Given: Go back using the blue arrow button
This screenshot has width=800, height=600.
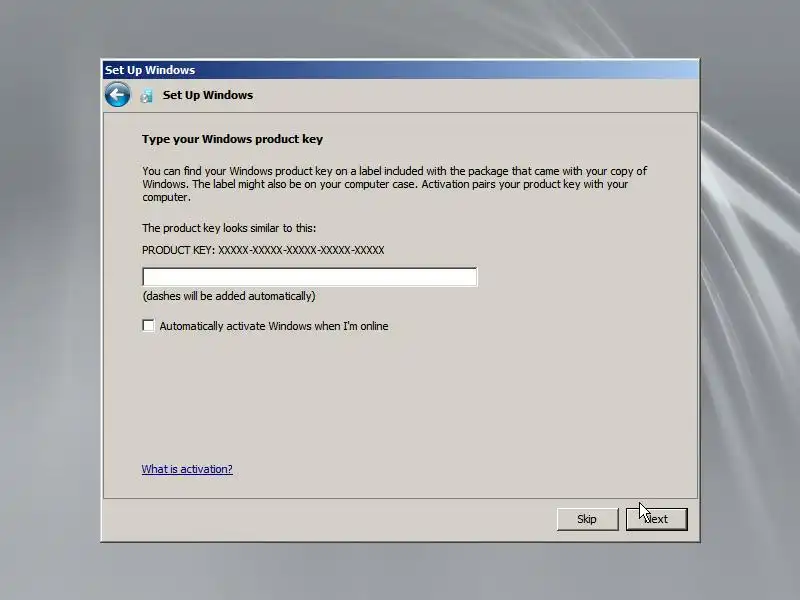Looking at the screenshot, I should pyautogui.click(x=117, y=94).
